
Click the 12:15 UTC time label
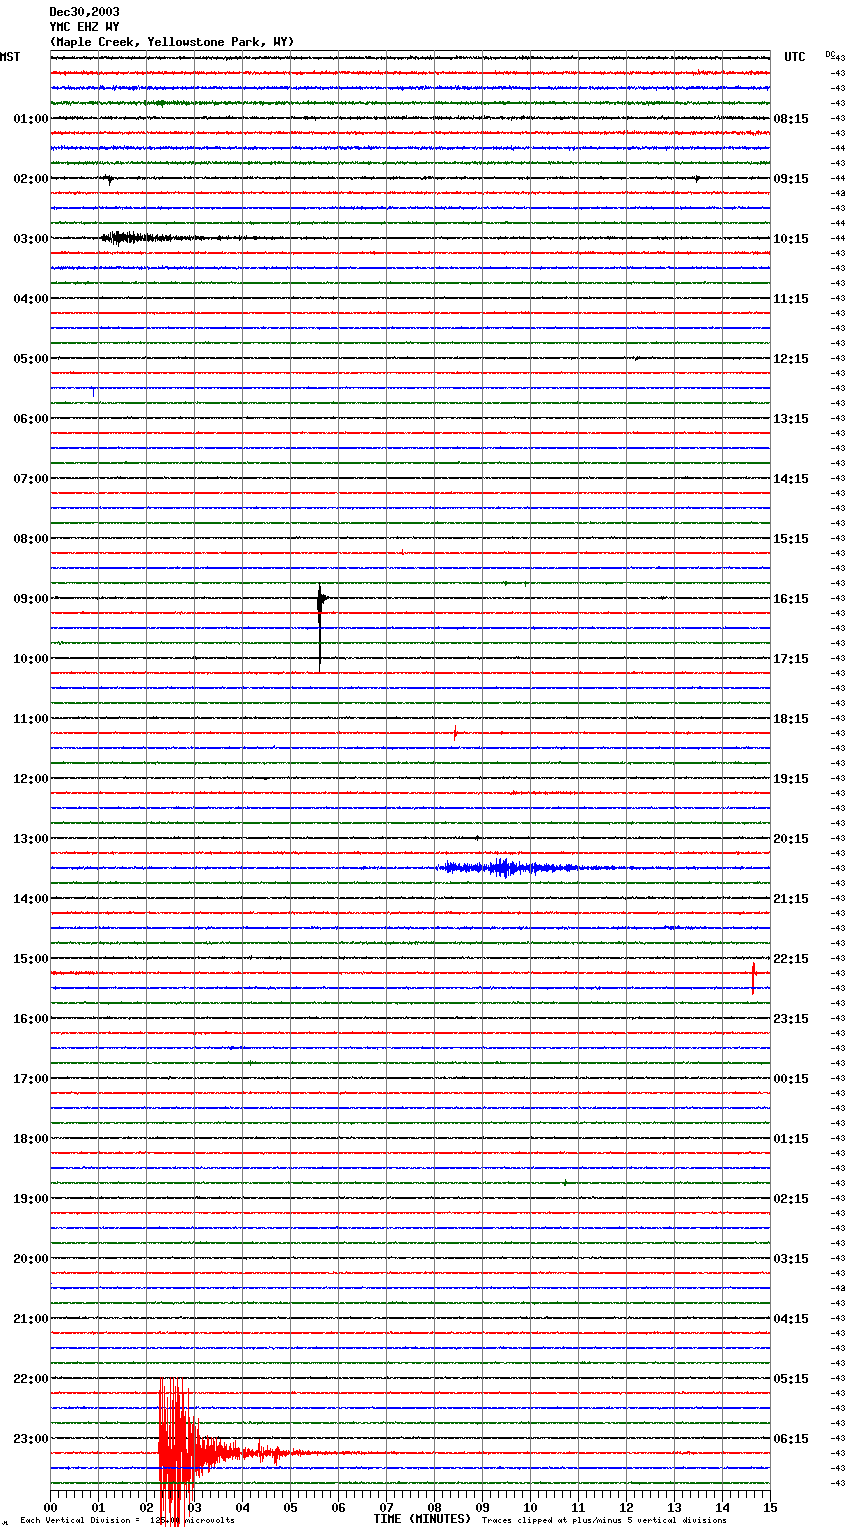791,359
